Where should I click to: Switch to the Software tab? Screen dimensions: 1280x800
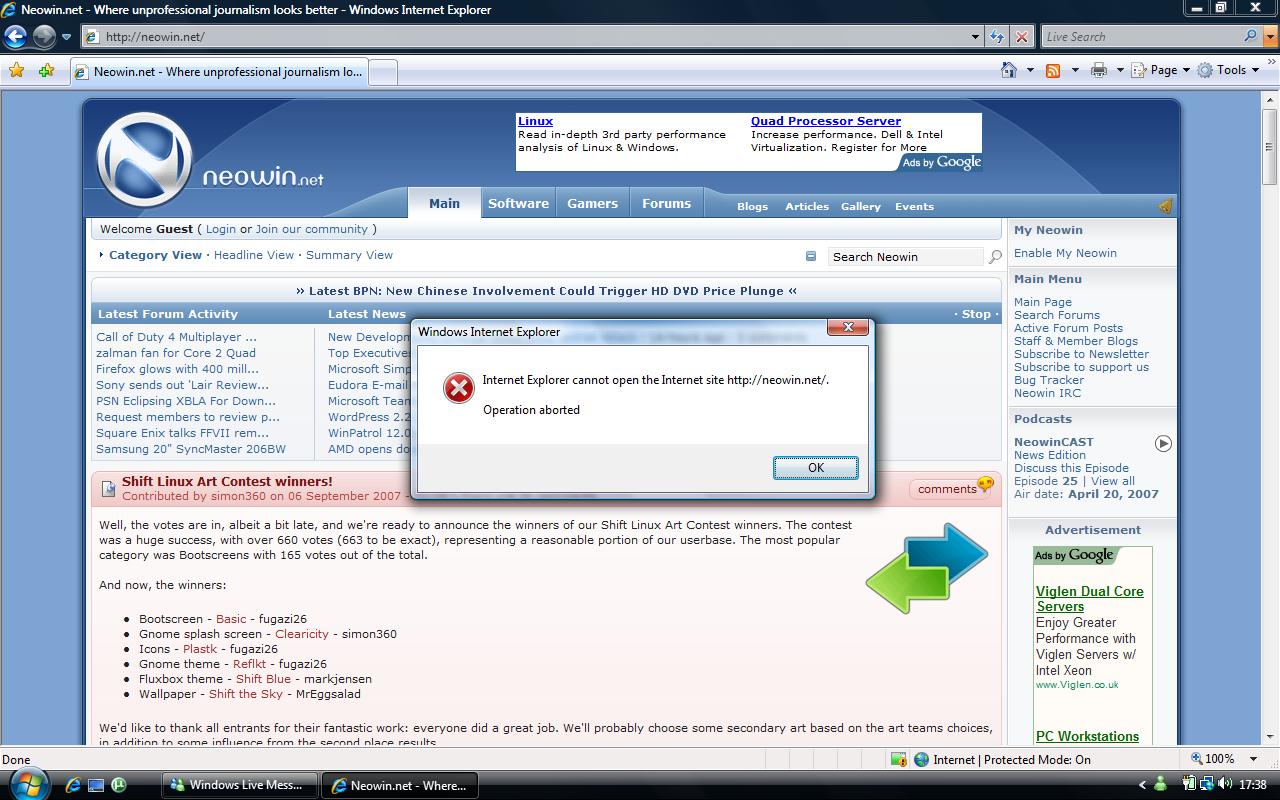coord(518,203)
